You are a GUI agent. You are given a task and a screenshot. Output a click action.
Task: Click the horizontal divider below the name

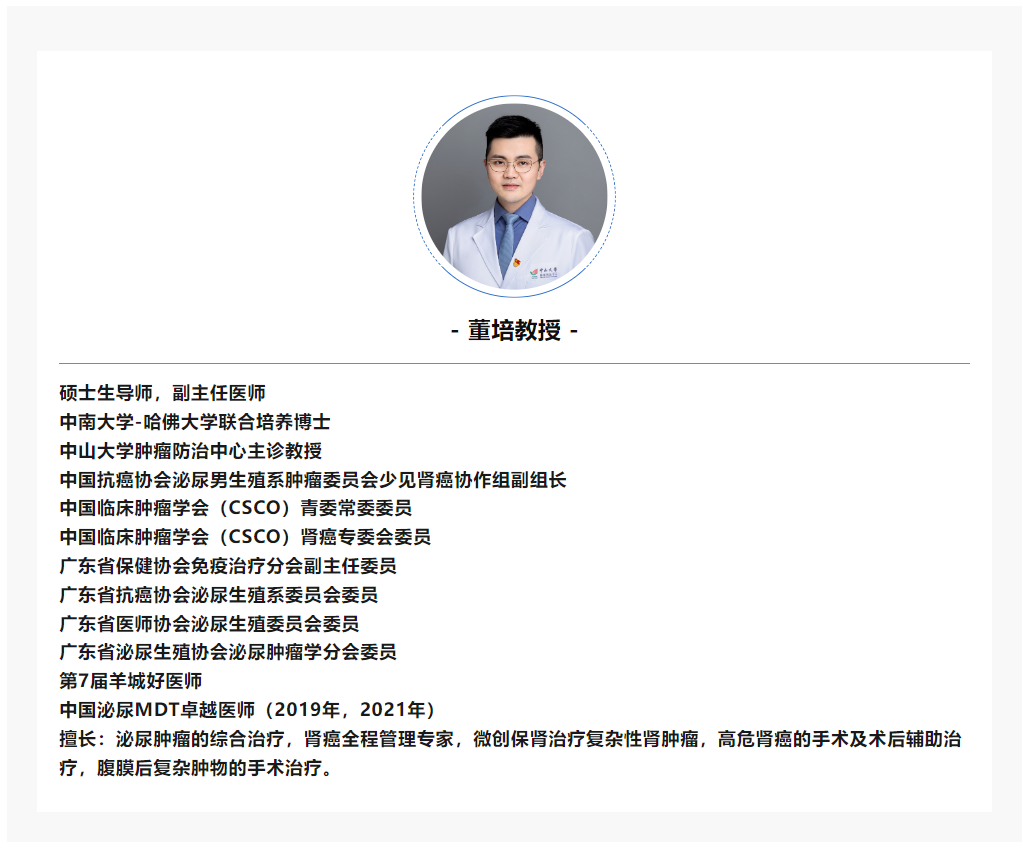coord(514,363)
